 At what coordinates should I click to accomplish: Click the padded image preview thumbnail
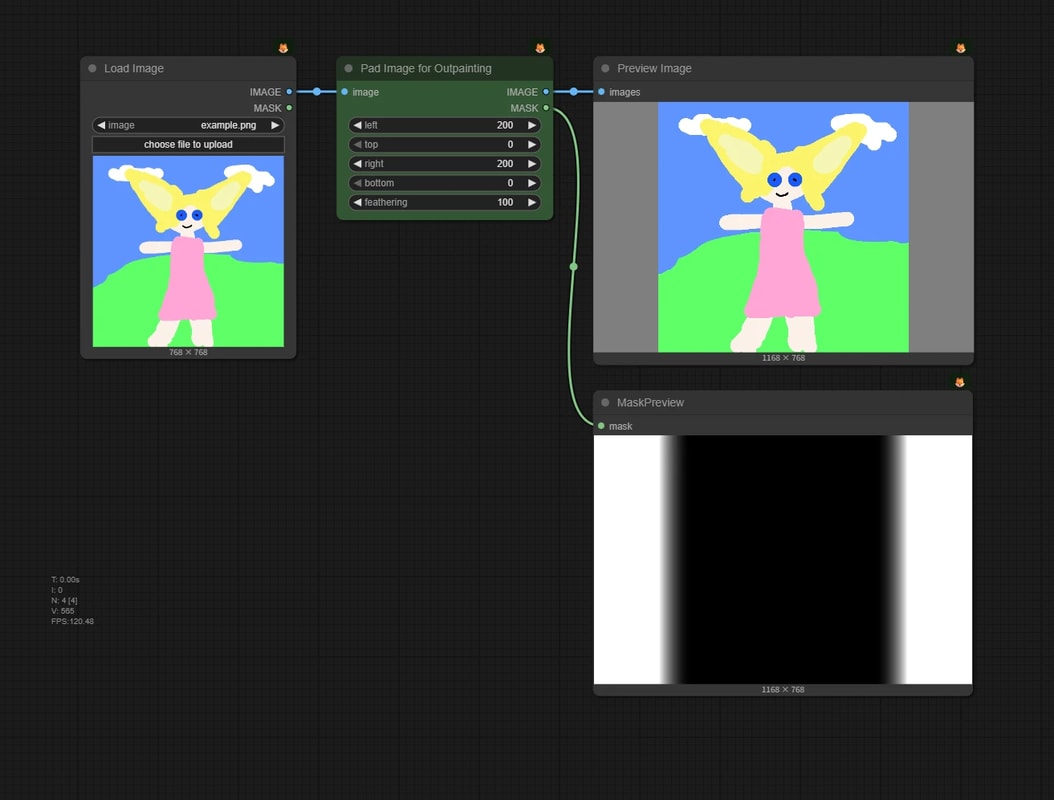pyautogui.click(x=783, y=227)
